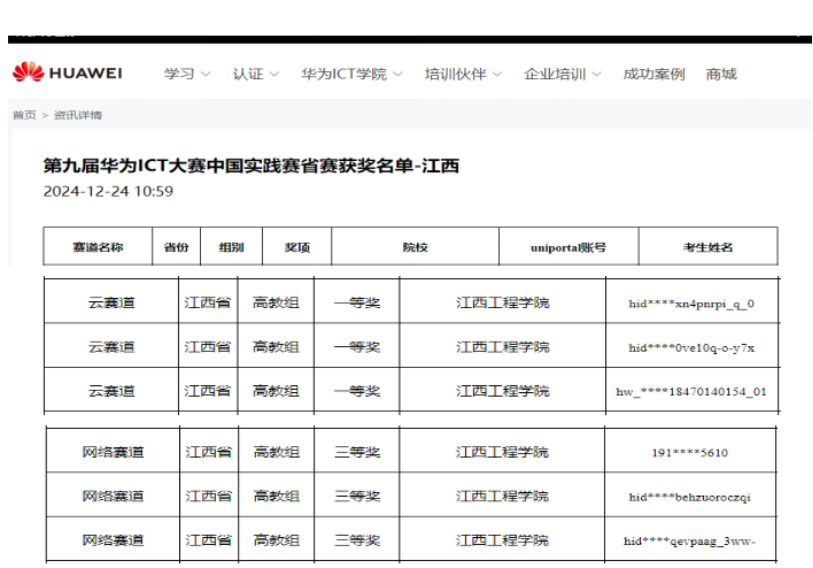Click the 考生姓名 header cell
The width and height of the screenshot is (813, 568).
click(x=708, y=246)
